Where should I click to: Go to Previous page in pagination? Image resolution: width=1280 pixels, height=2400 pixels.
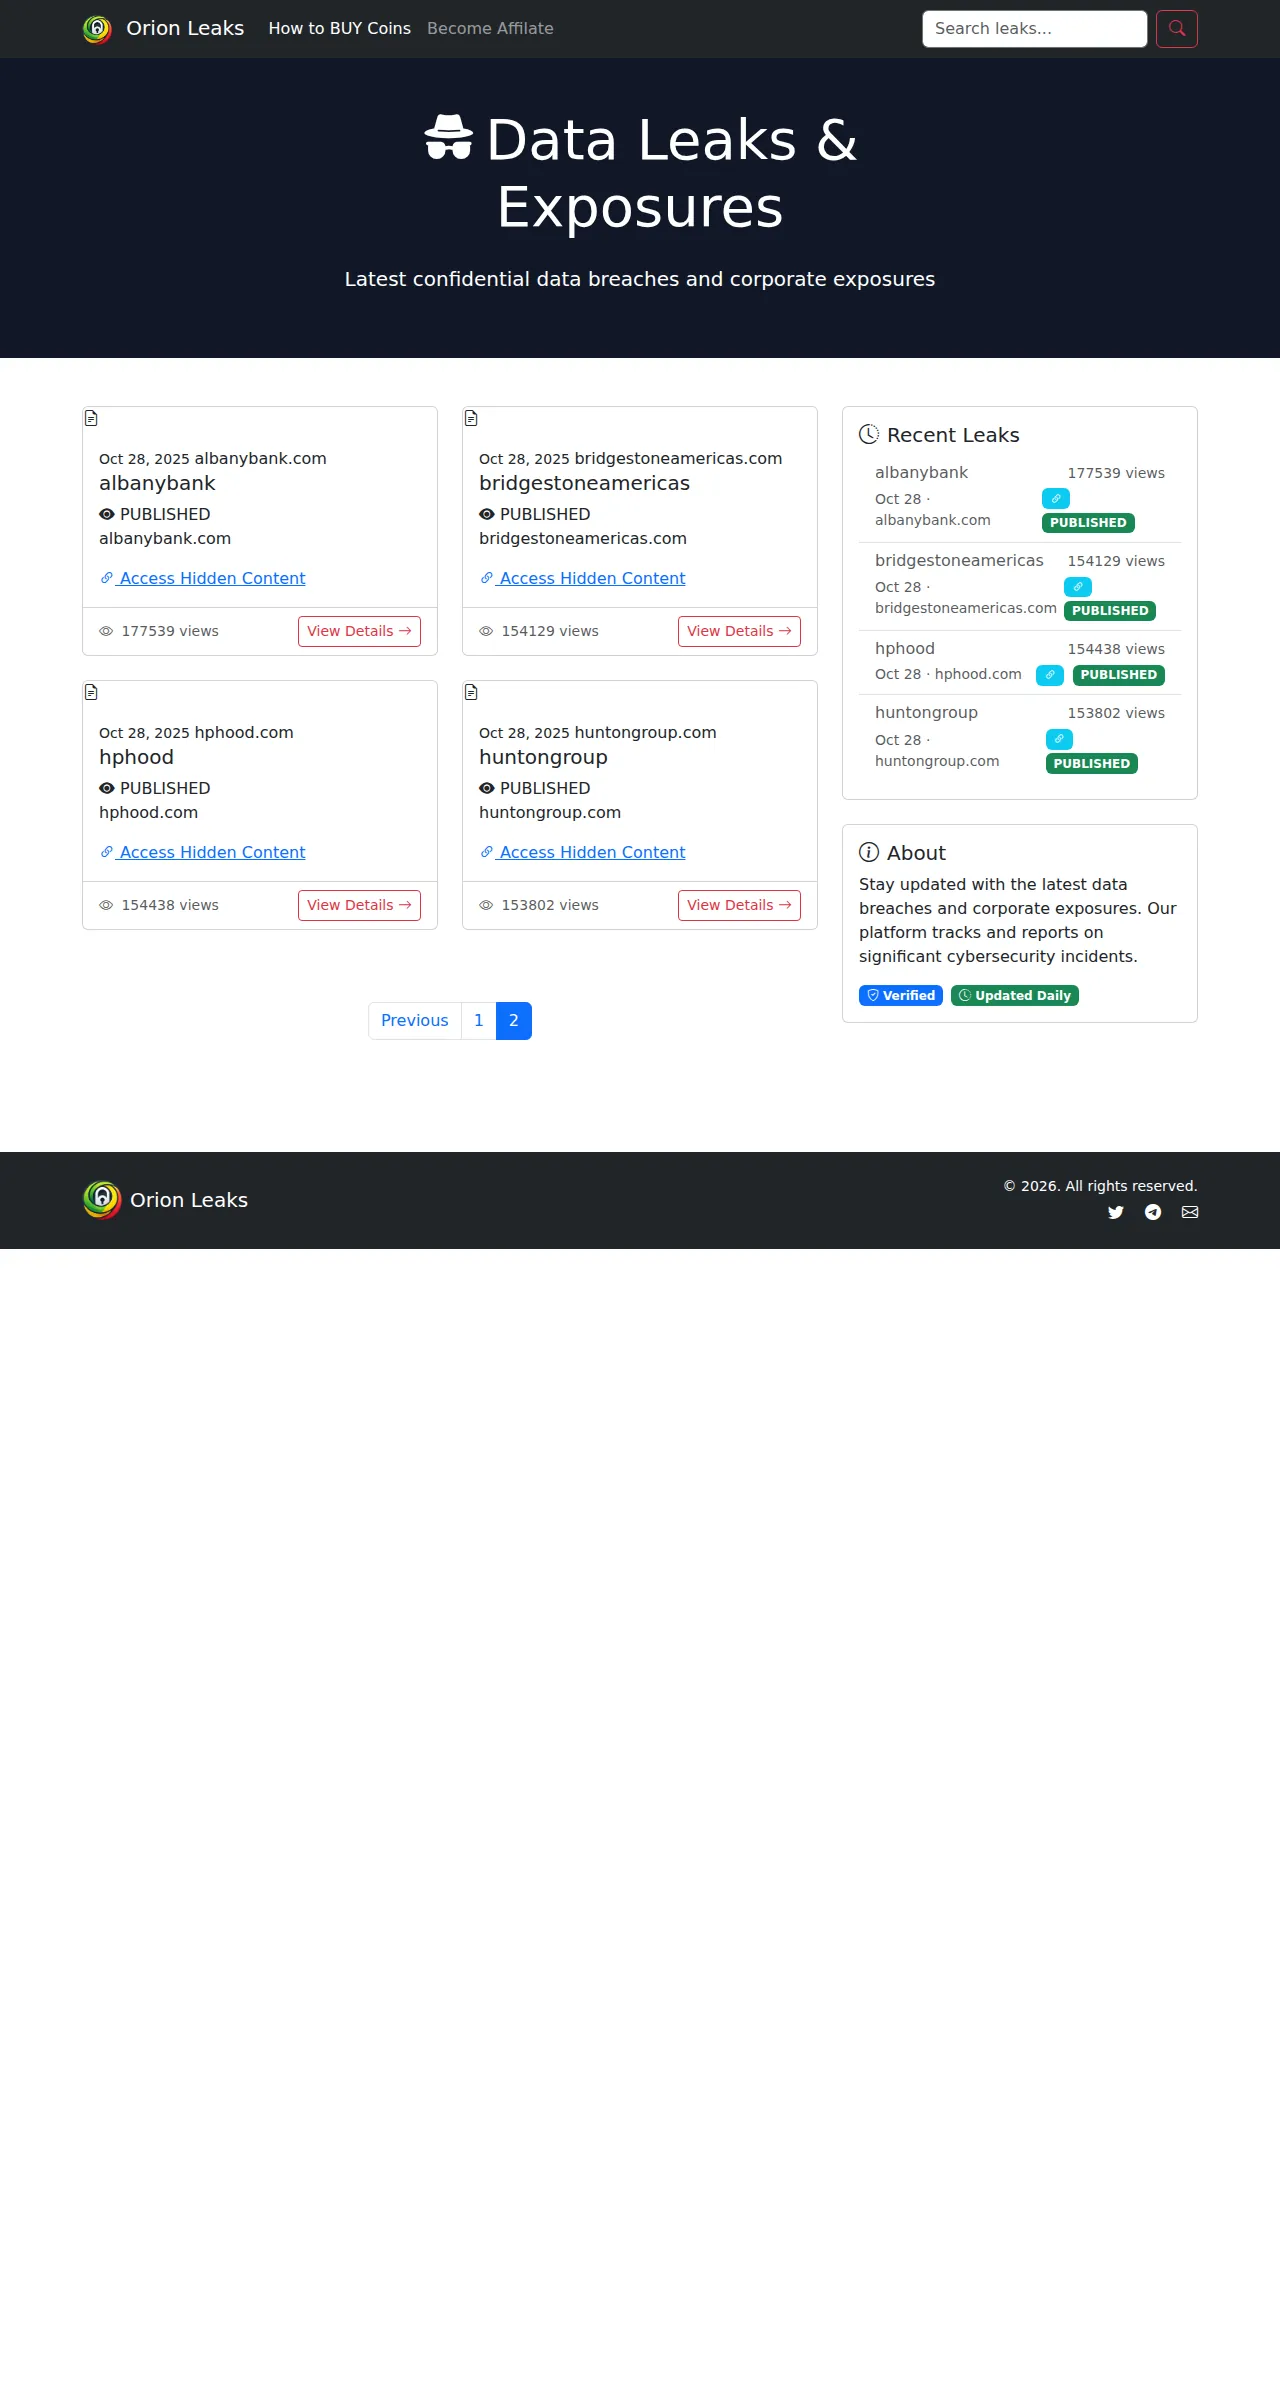coord(415,1021)
